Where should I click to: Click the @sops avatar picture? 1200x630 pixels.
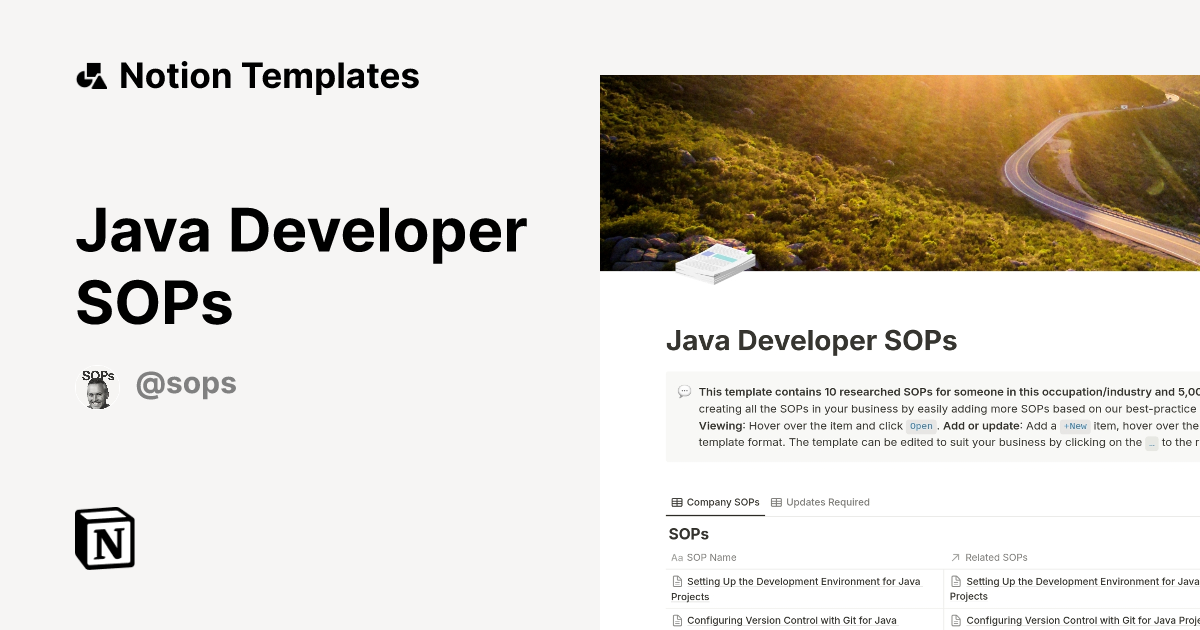98,384
